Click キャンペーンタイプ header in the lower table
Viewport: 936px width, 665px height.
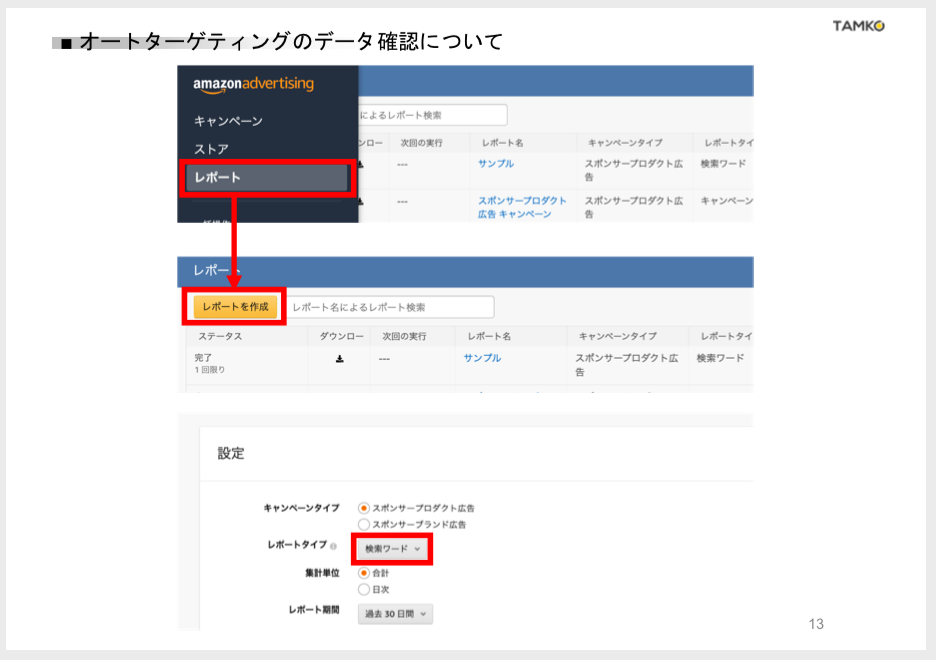pyautogui.click(x=618, y=336)
